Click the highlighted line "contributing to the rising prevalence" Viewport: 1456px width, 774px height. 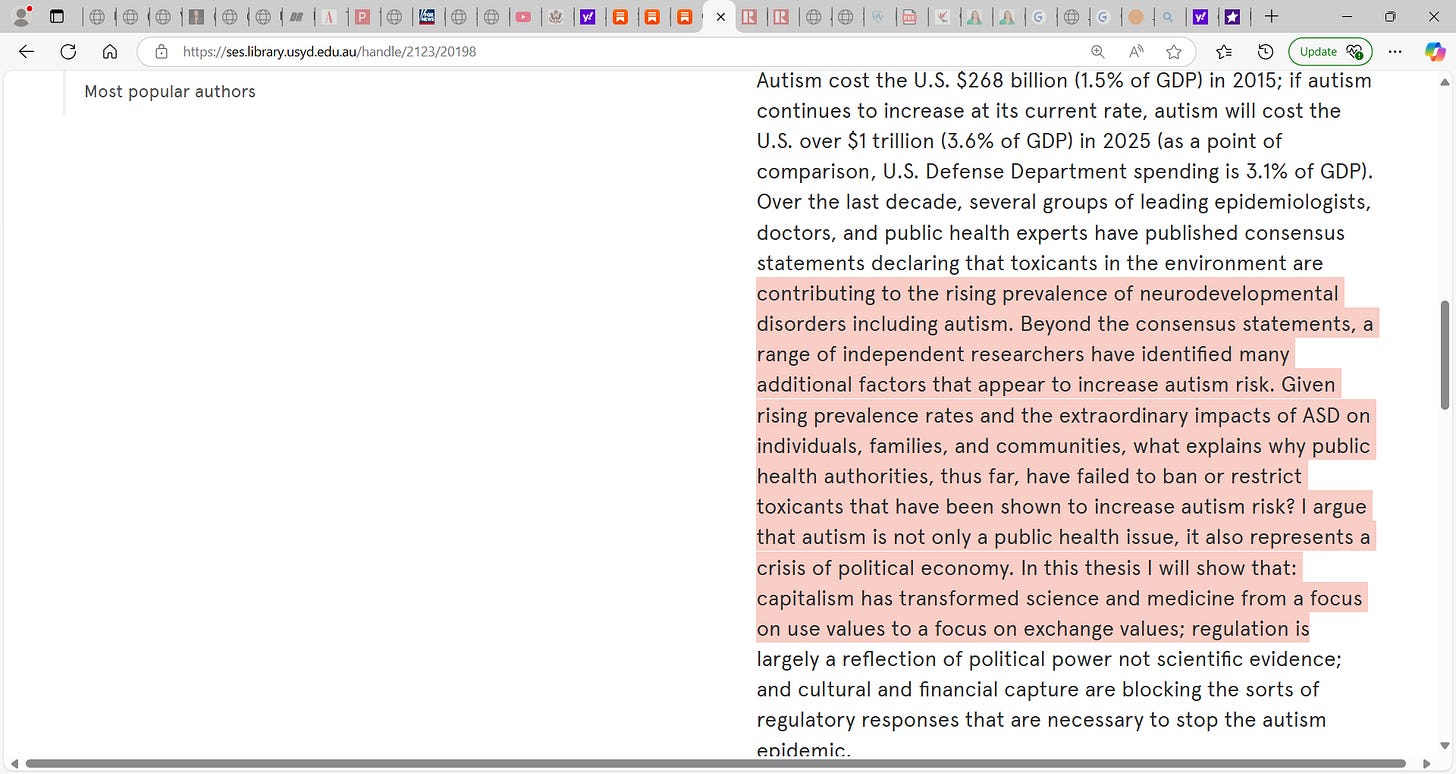(x=1048, y=294)
